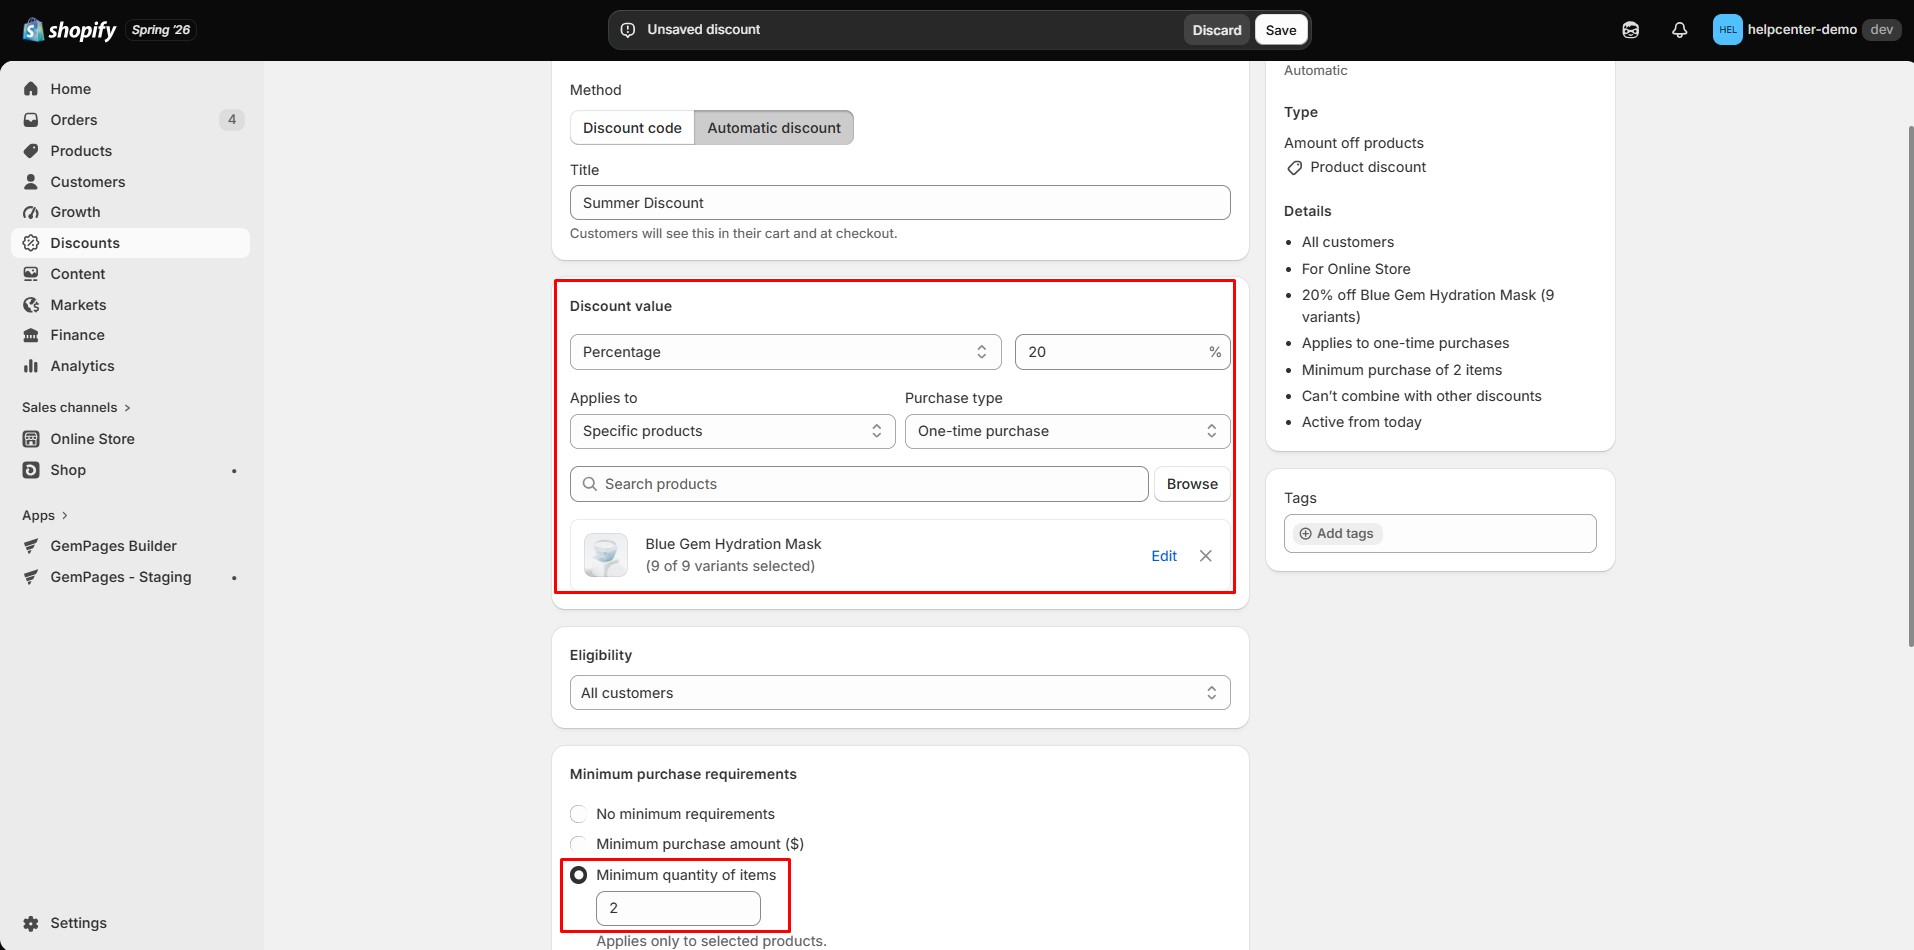Click the Content icon in sidebar
The image size is (1914, 950).
(31, 274)
